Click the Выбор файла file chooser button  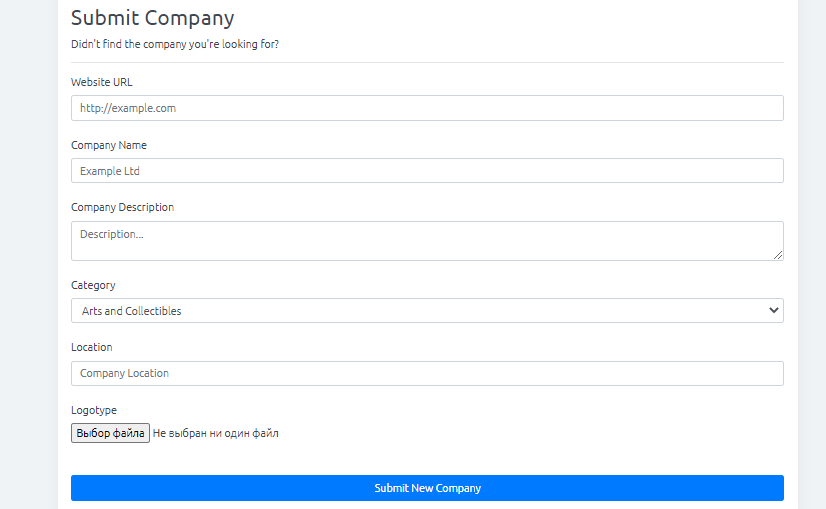coord(111,433)
